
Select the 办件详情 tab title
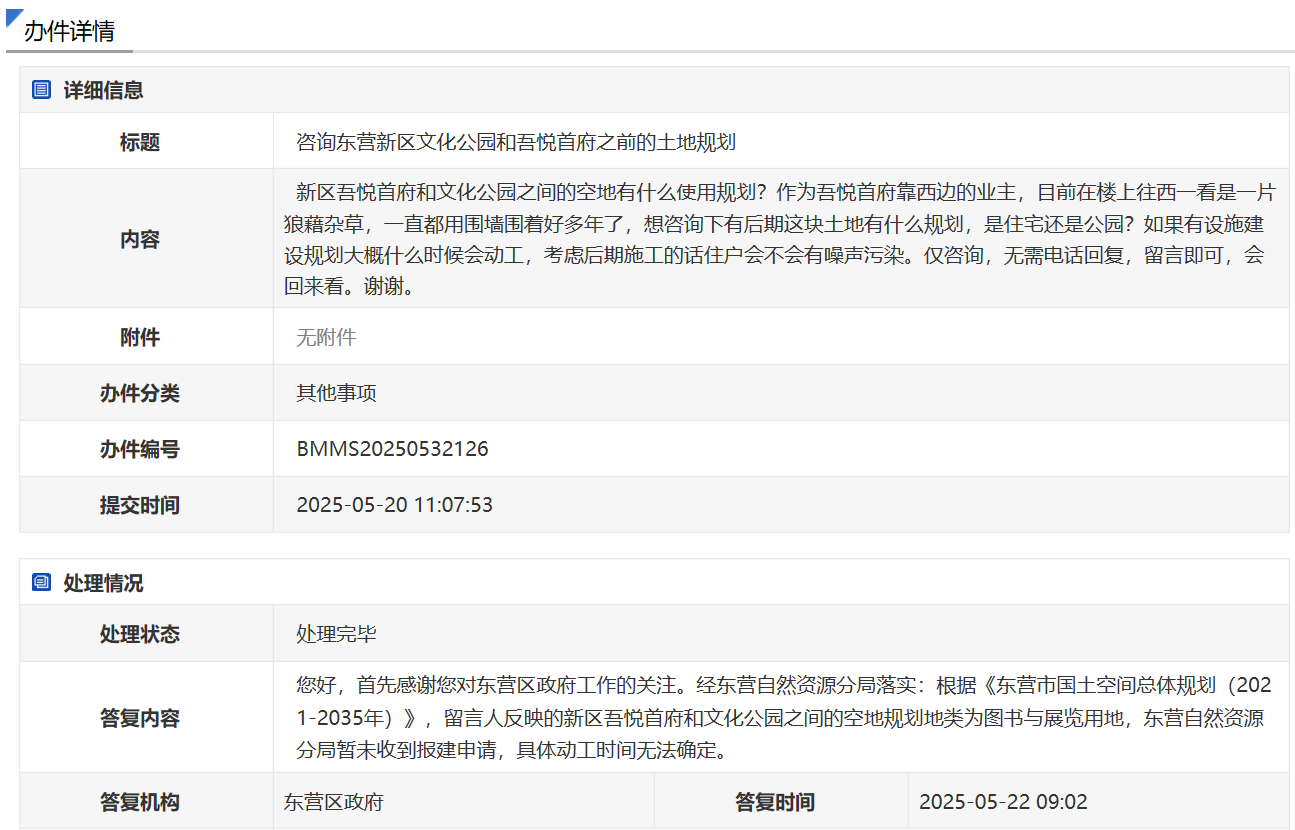click(x=69, y=31)
